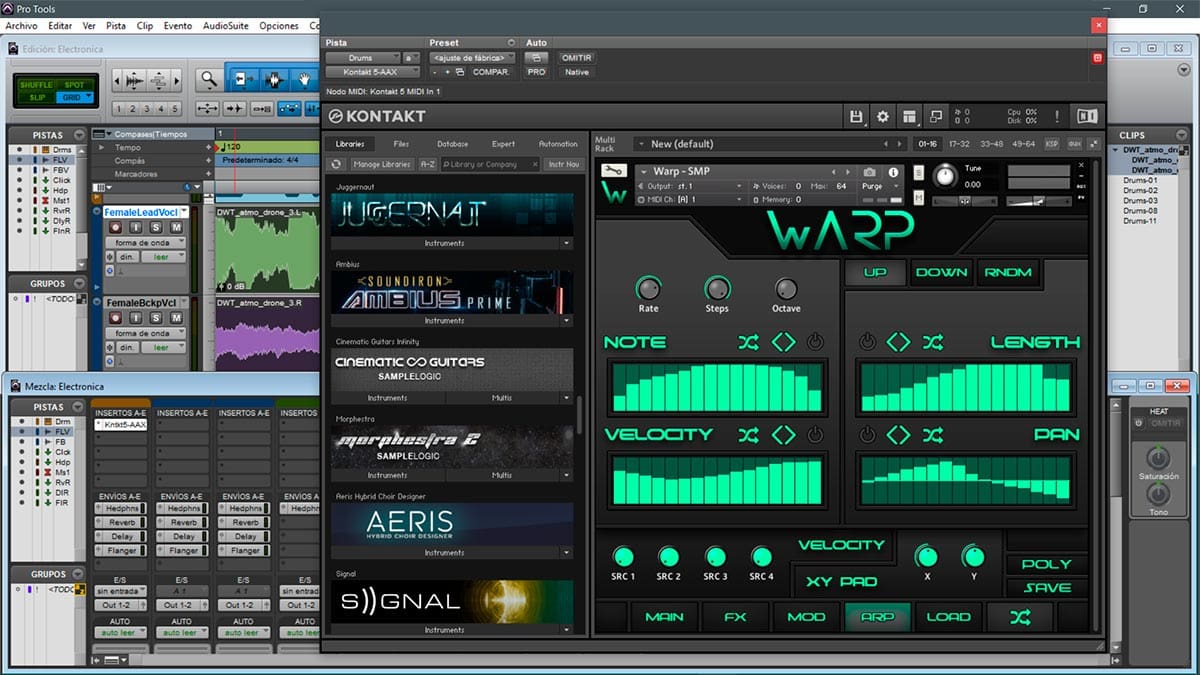Open FemaleLeadVocl forma de onda view selector

pos(145,243)
